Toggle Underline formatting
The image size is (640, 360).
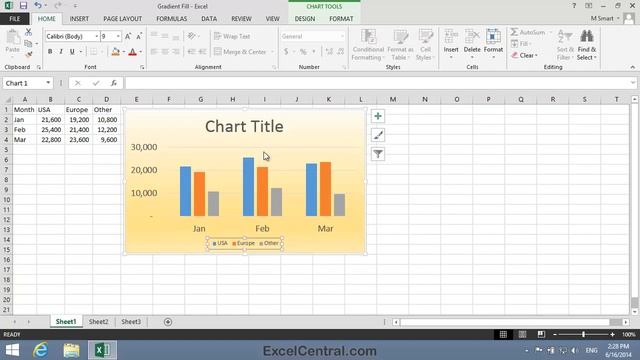[x=72, y=52]
